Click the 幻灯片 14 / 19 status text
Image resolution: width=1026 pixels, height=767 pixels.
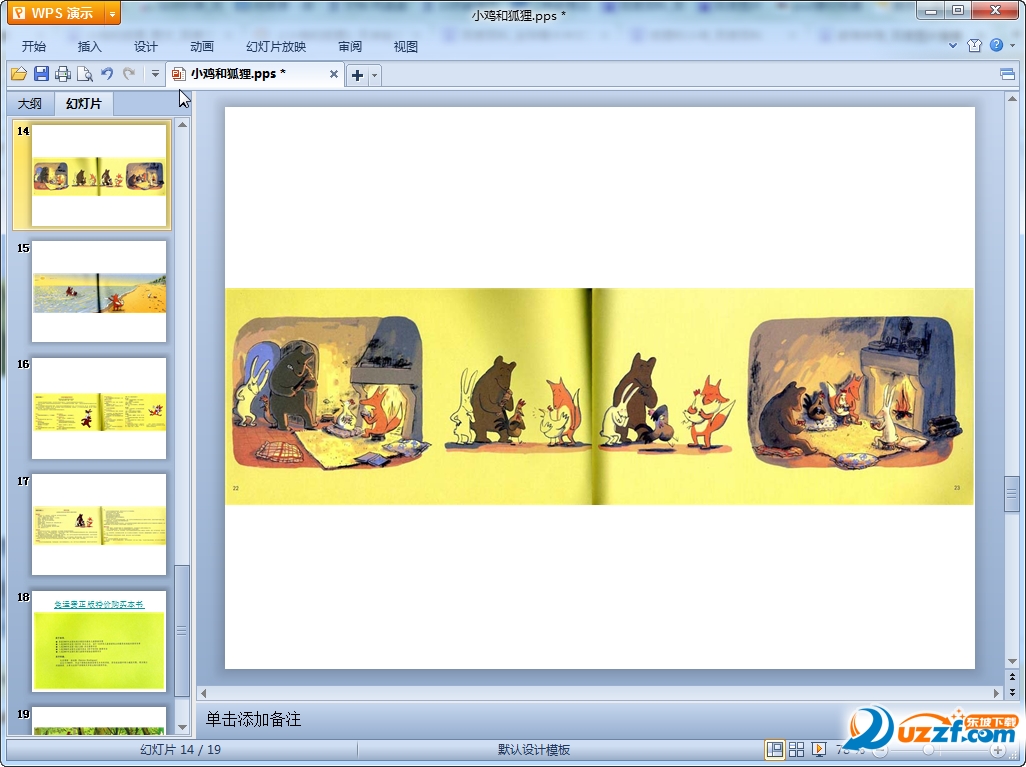[181, 749]
